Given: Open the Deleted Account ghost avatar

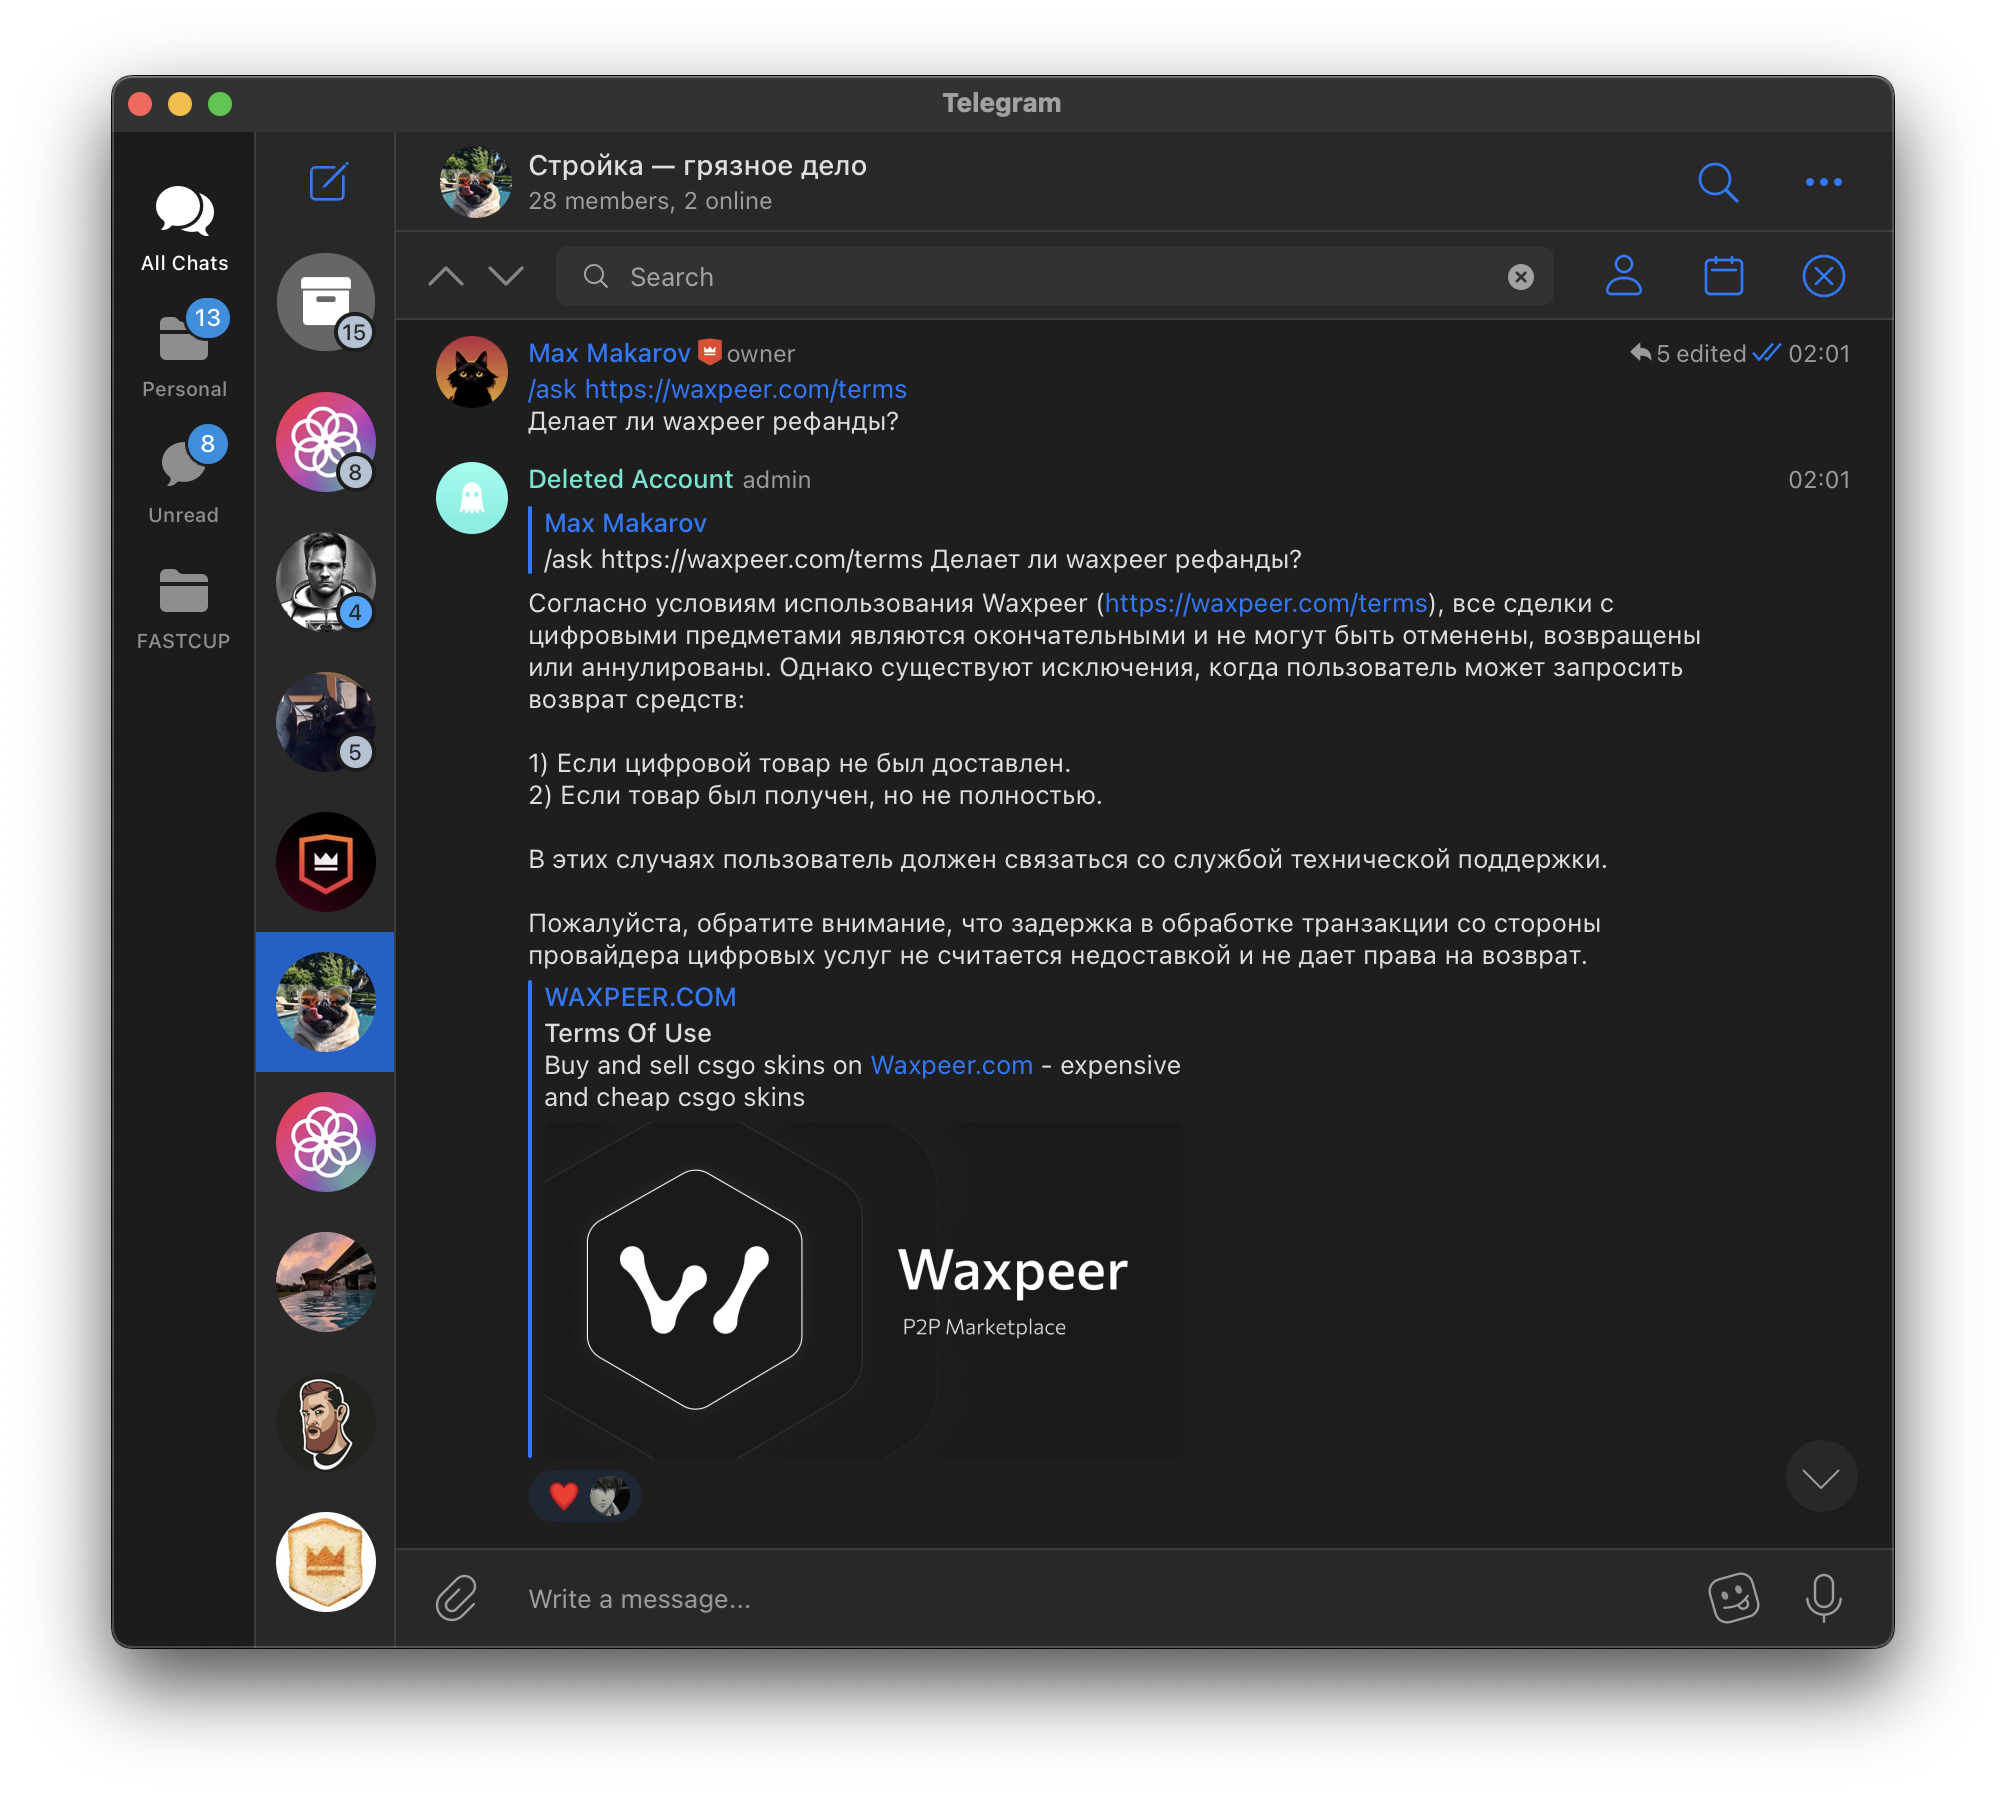Looking at the screenshot, I should coord(472,498).
